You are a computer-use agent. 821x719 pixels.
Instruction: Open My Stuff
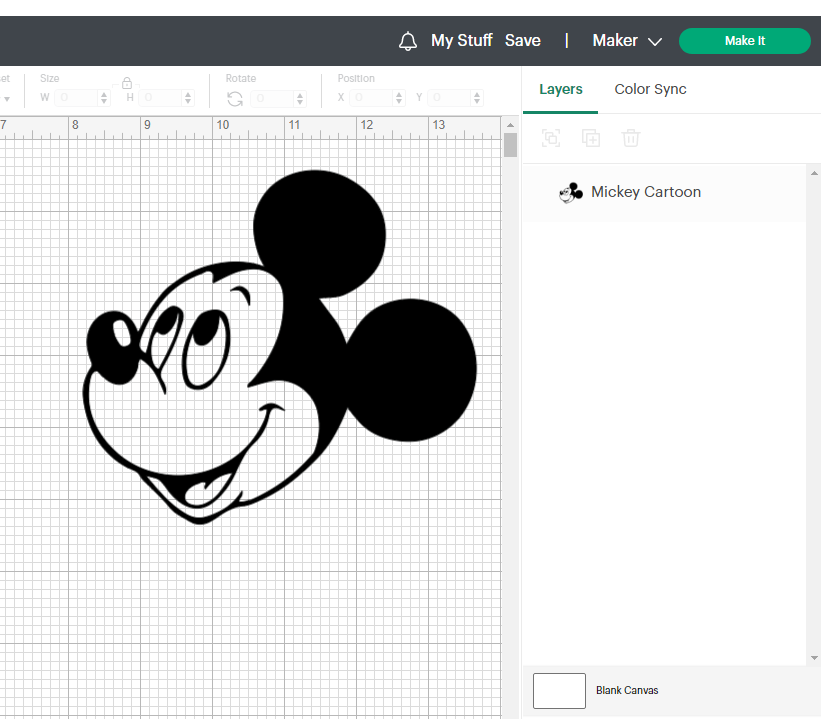[x=462, y=40]
